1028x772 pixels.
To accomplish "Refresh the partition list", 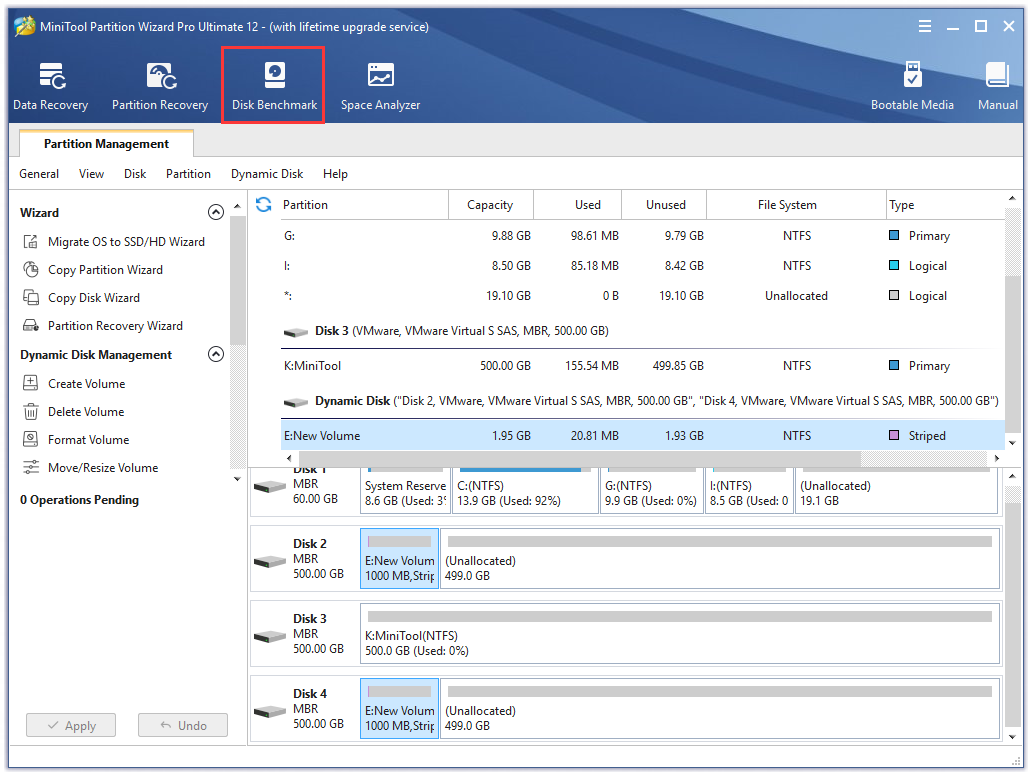I will pyautogui.click(x=264, y=204).
